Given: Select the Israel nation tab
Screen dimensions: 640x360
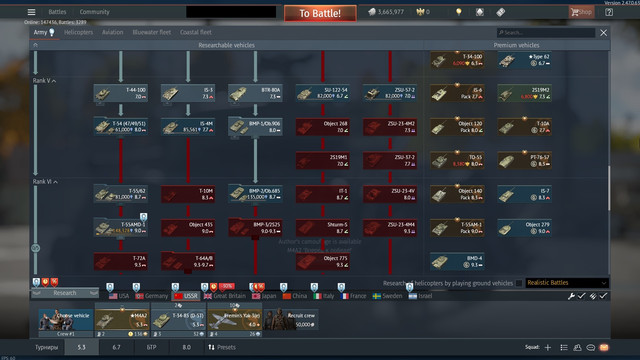Looking at the screenshot, I should click(420, 296).
